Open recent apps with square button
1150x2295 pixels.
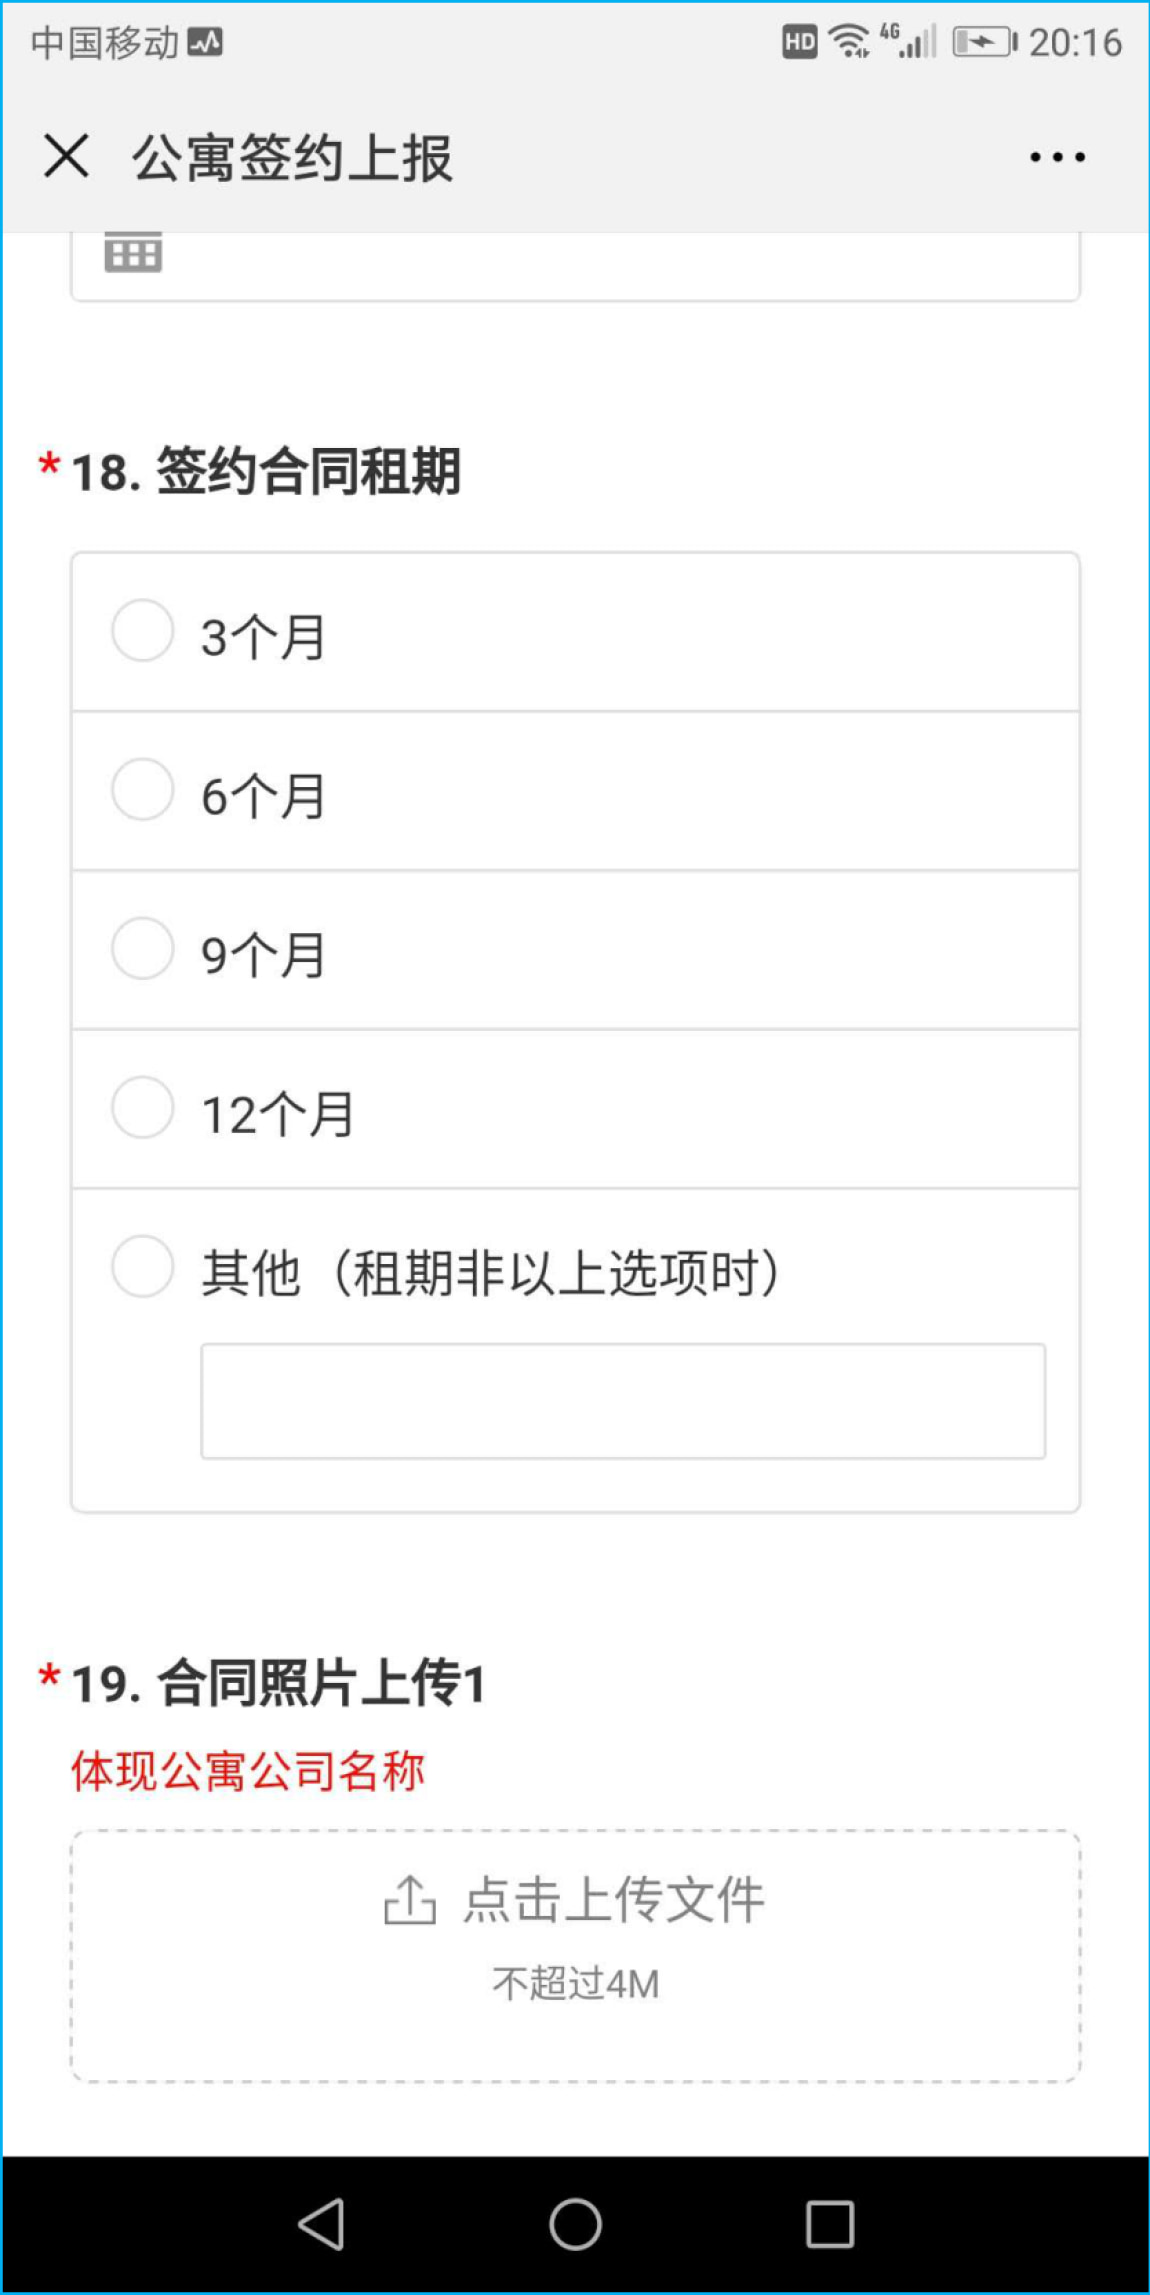pyautogui.click(x=829, y=2225)
